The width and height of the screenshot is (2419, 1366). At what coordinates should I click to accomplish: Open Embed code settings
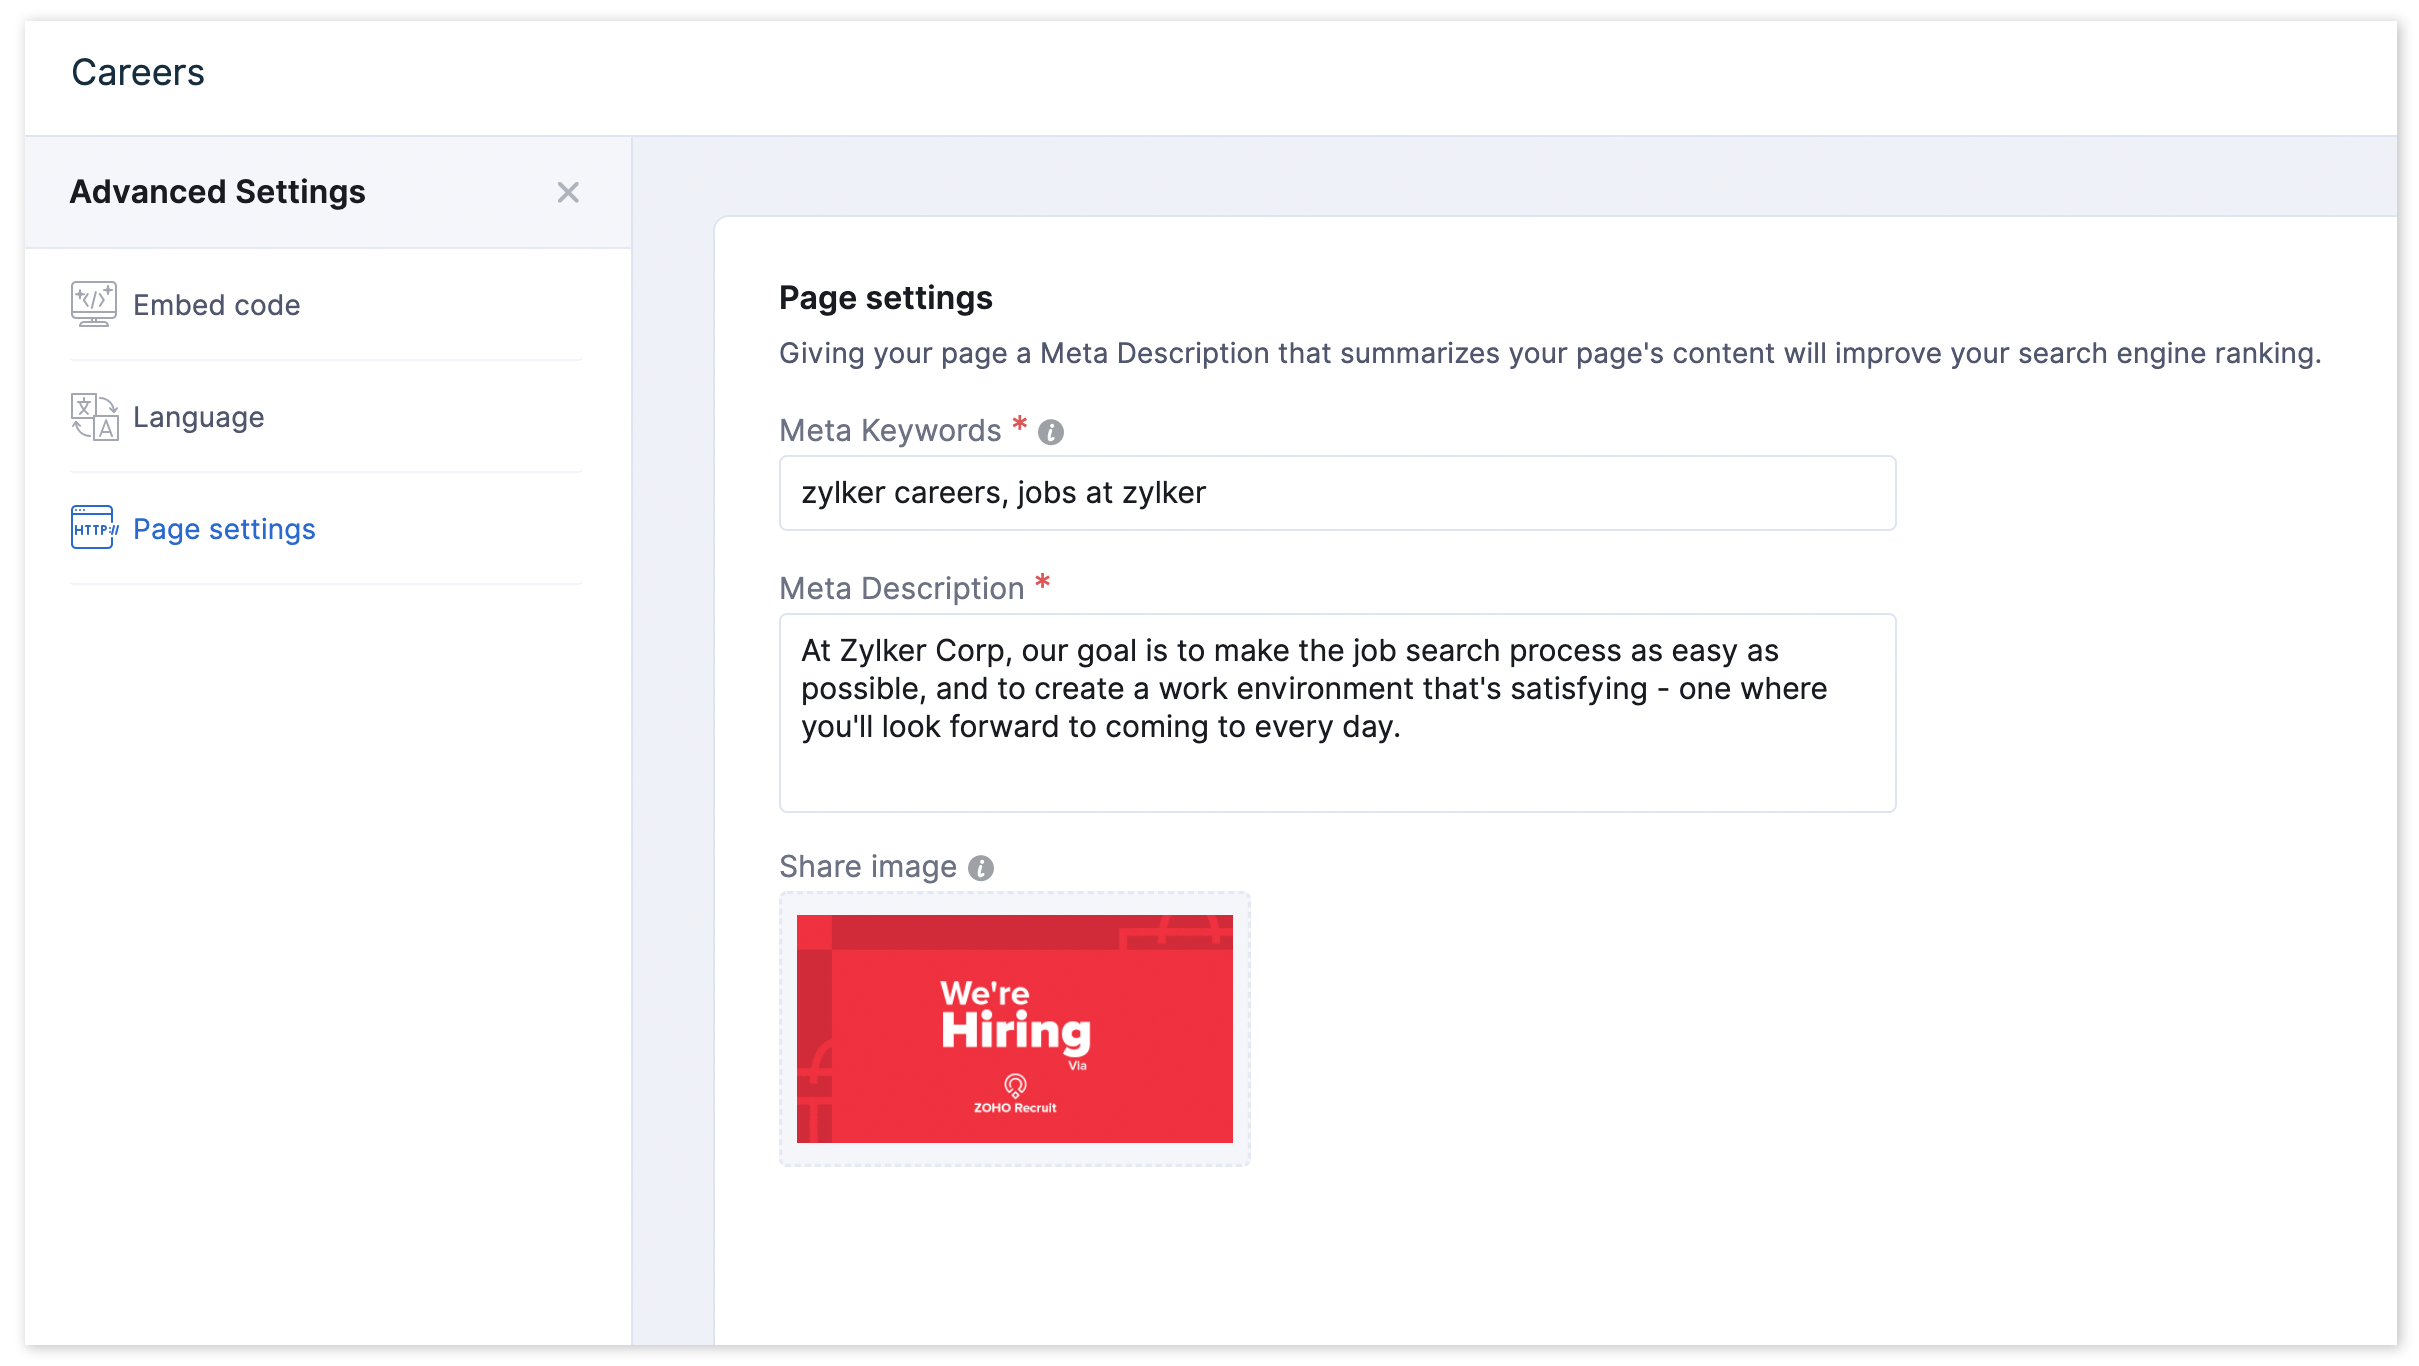coord(216,305)
